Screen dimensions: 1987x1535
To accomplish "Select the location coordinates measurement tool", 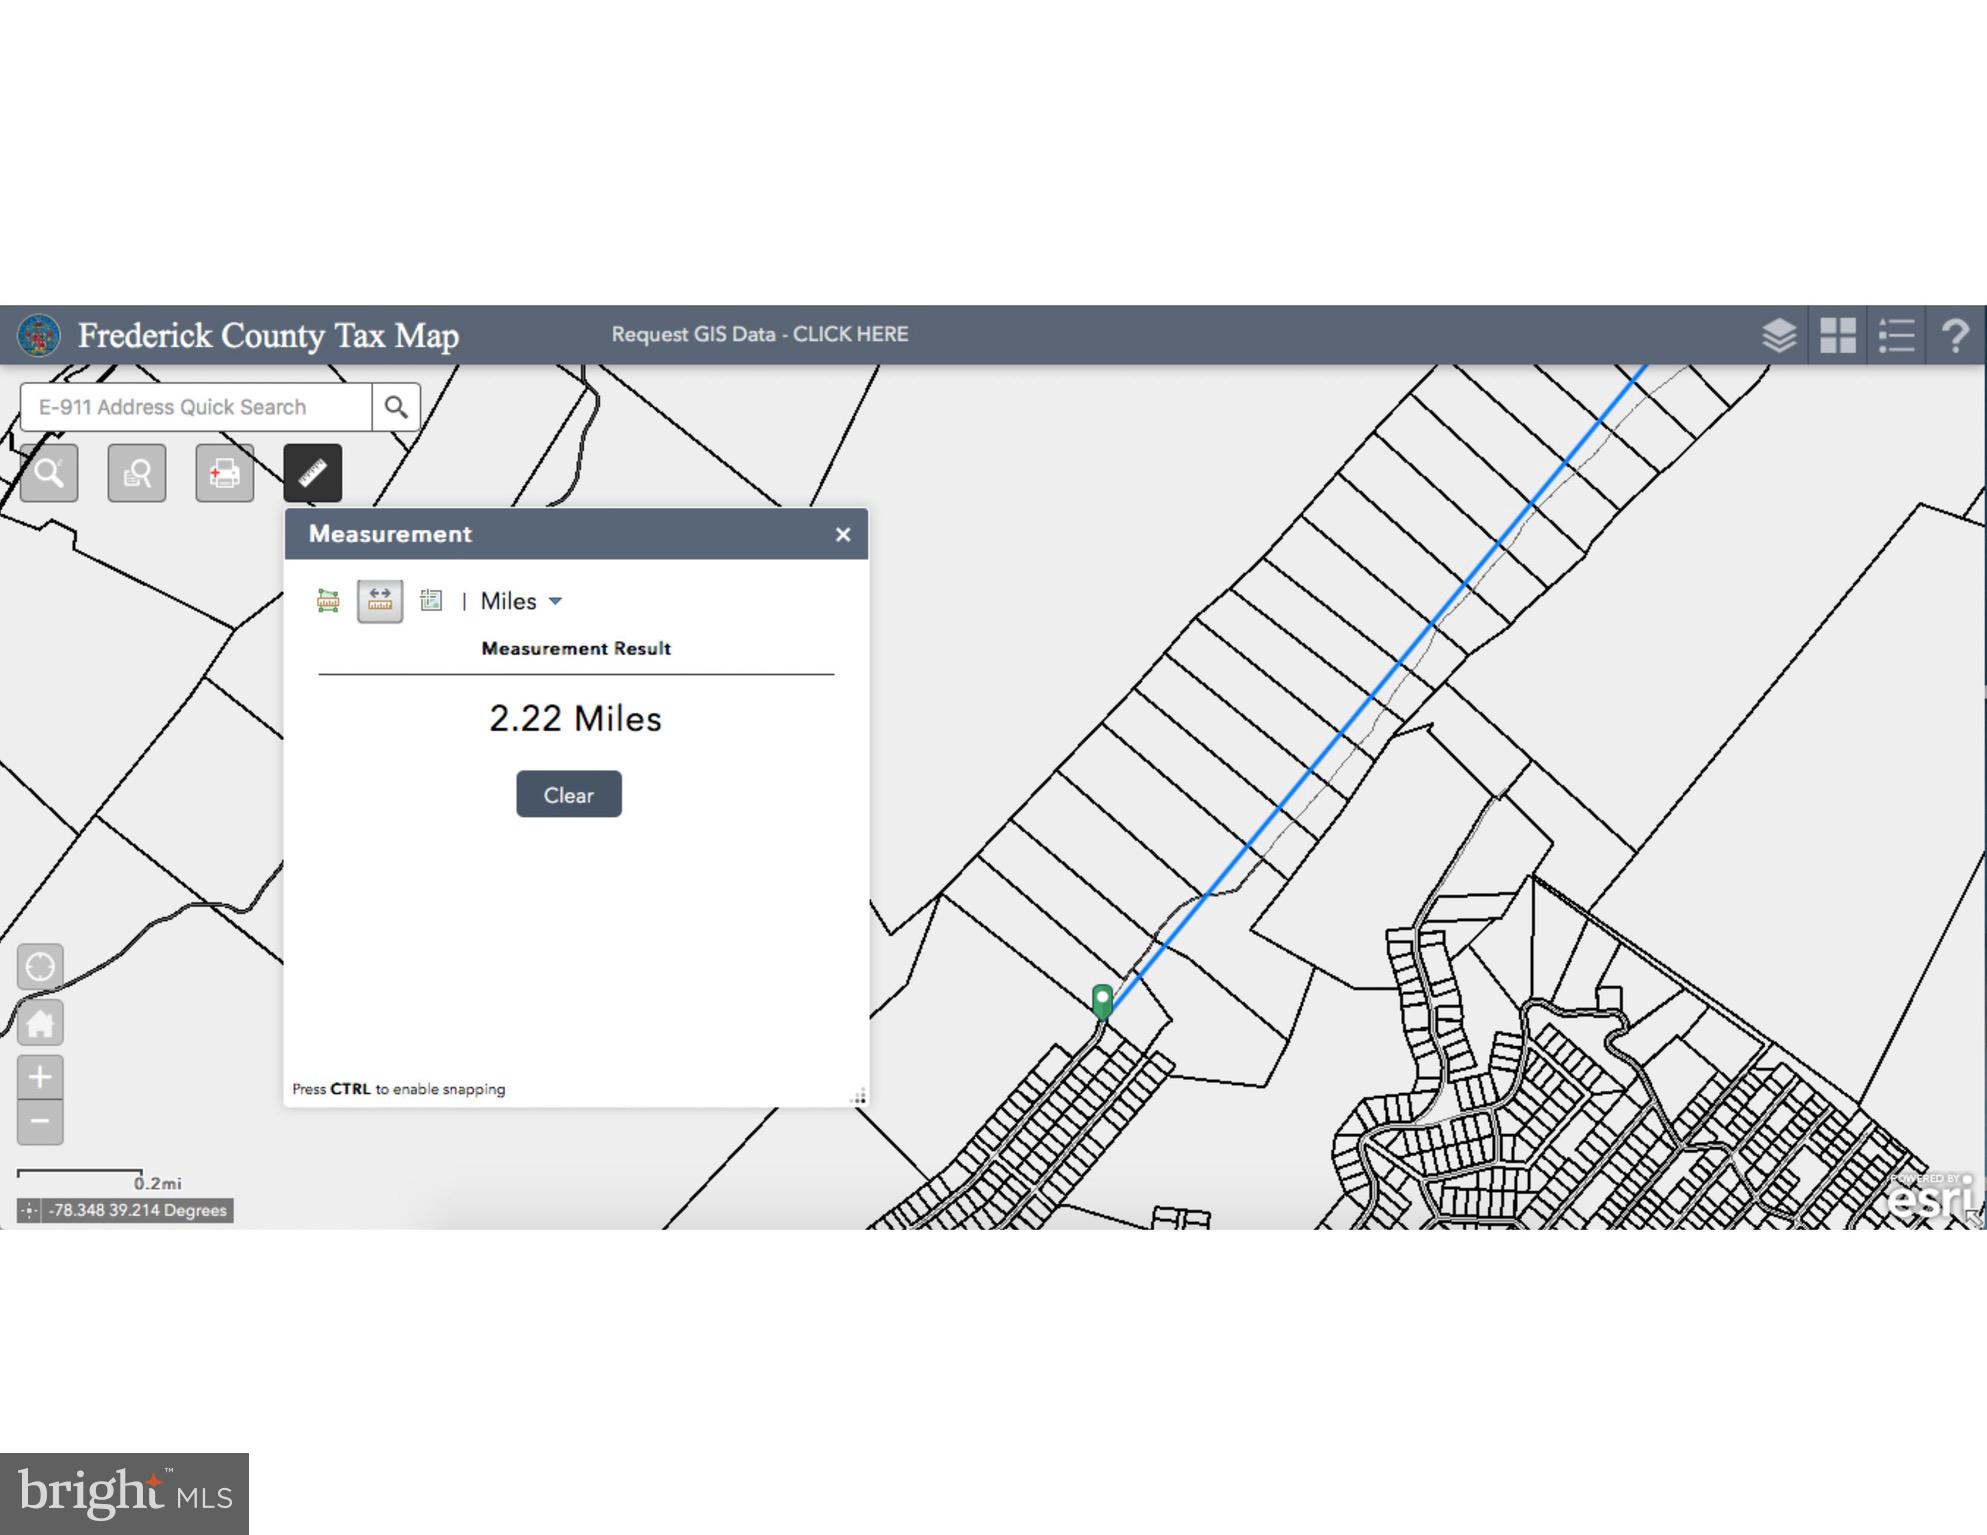I will pos(431,600).
